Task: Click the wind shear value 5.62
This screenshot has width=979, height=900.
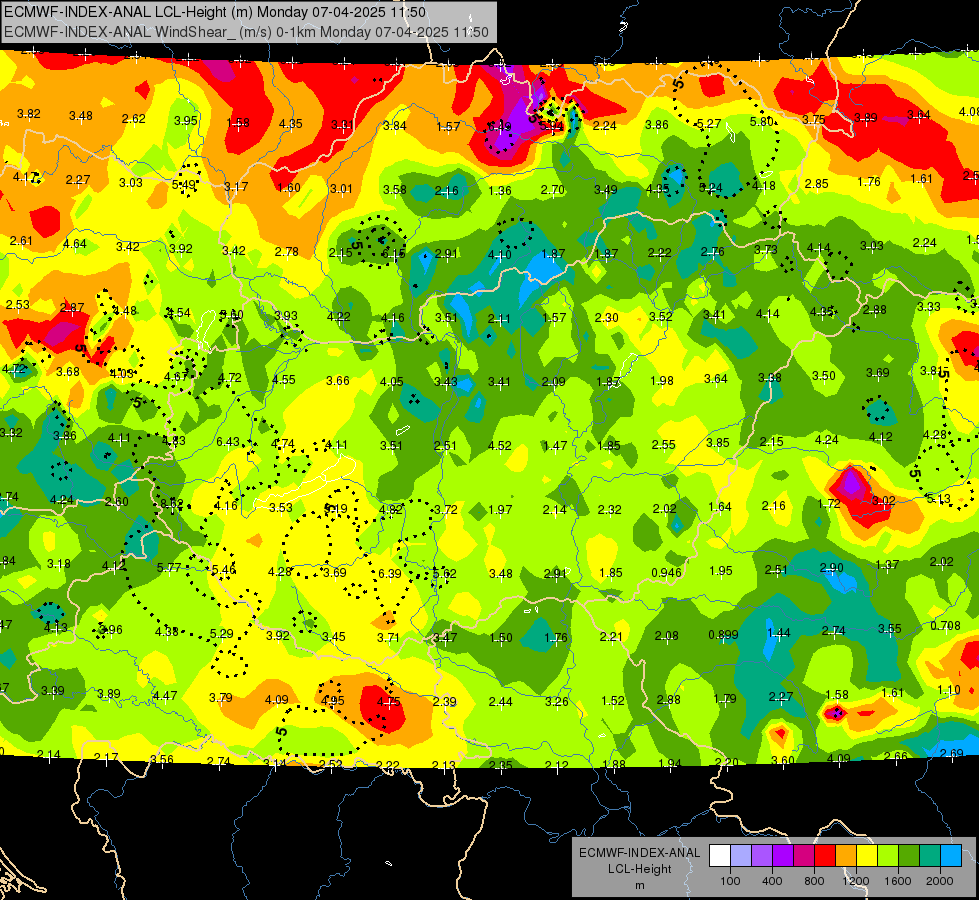Action: pyautogui.click(x=445, y=573)
